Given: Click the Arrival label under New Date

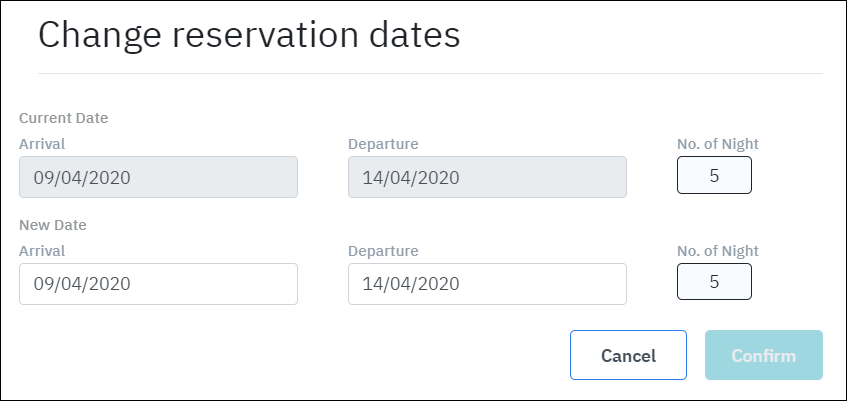Looking at the screenshot, I should point(42,251).
